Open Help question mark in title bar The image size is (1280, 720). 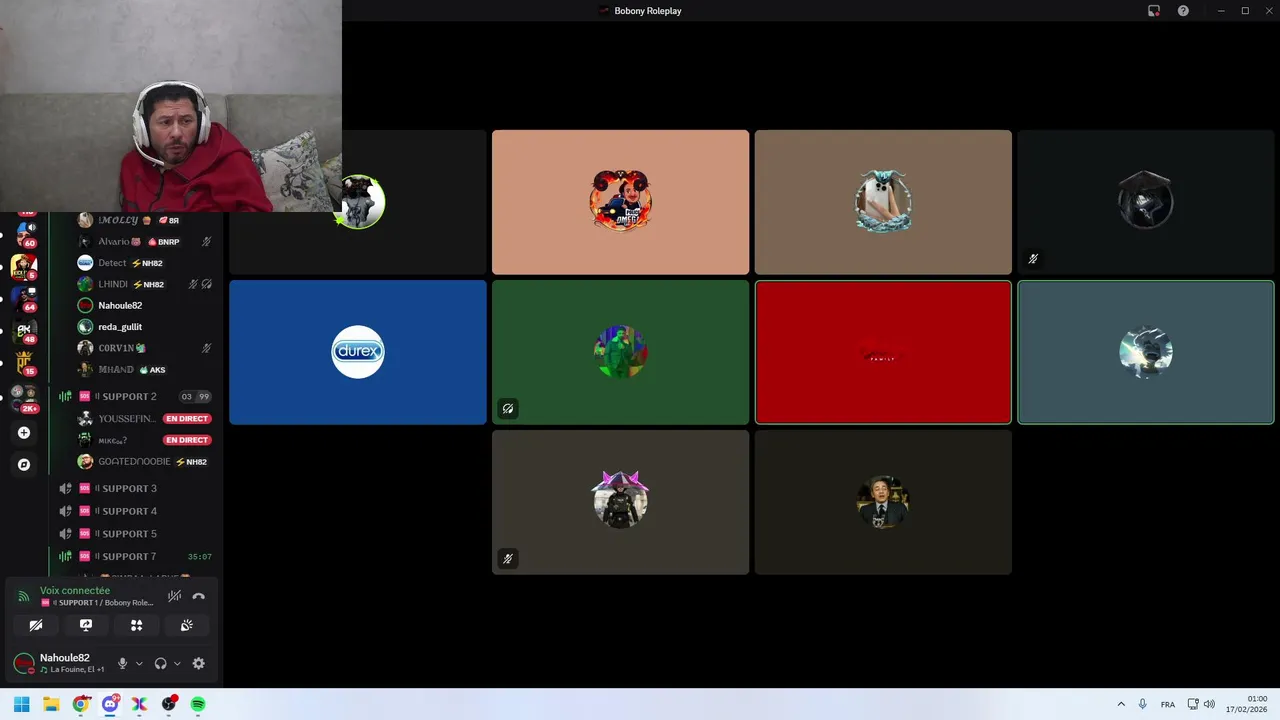[1183, 11]
